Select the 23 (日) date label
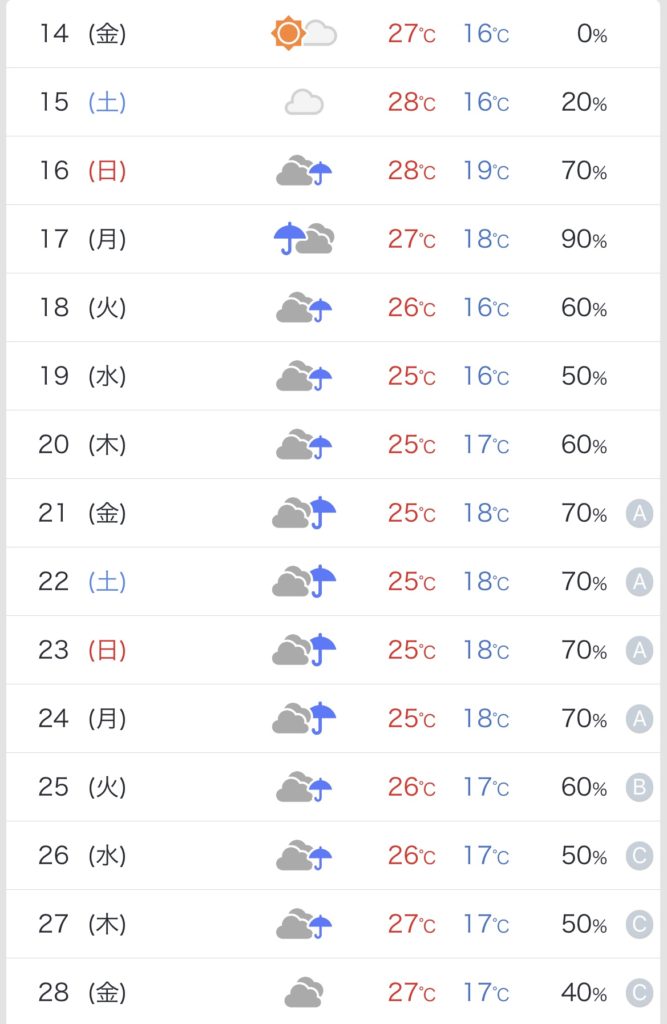 pos(82,650)
